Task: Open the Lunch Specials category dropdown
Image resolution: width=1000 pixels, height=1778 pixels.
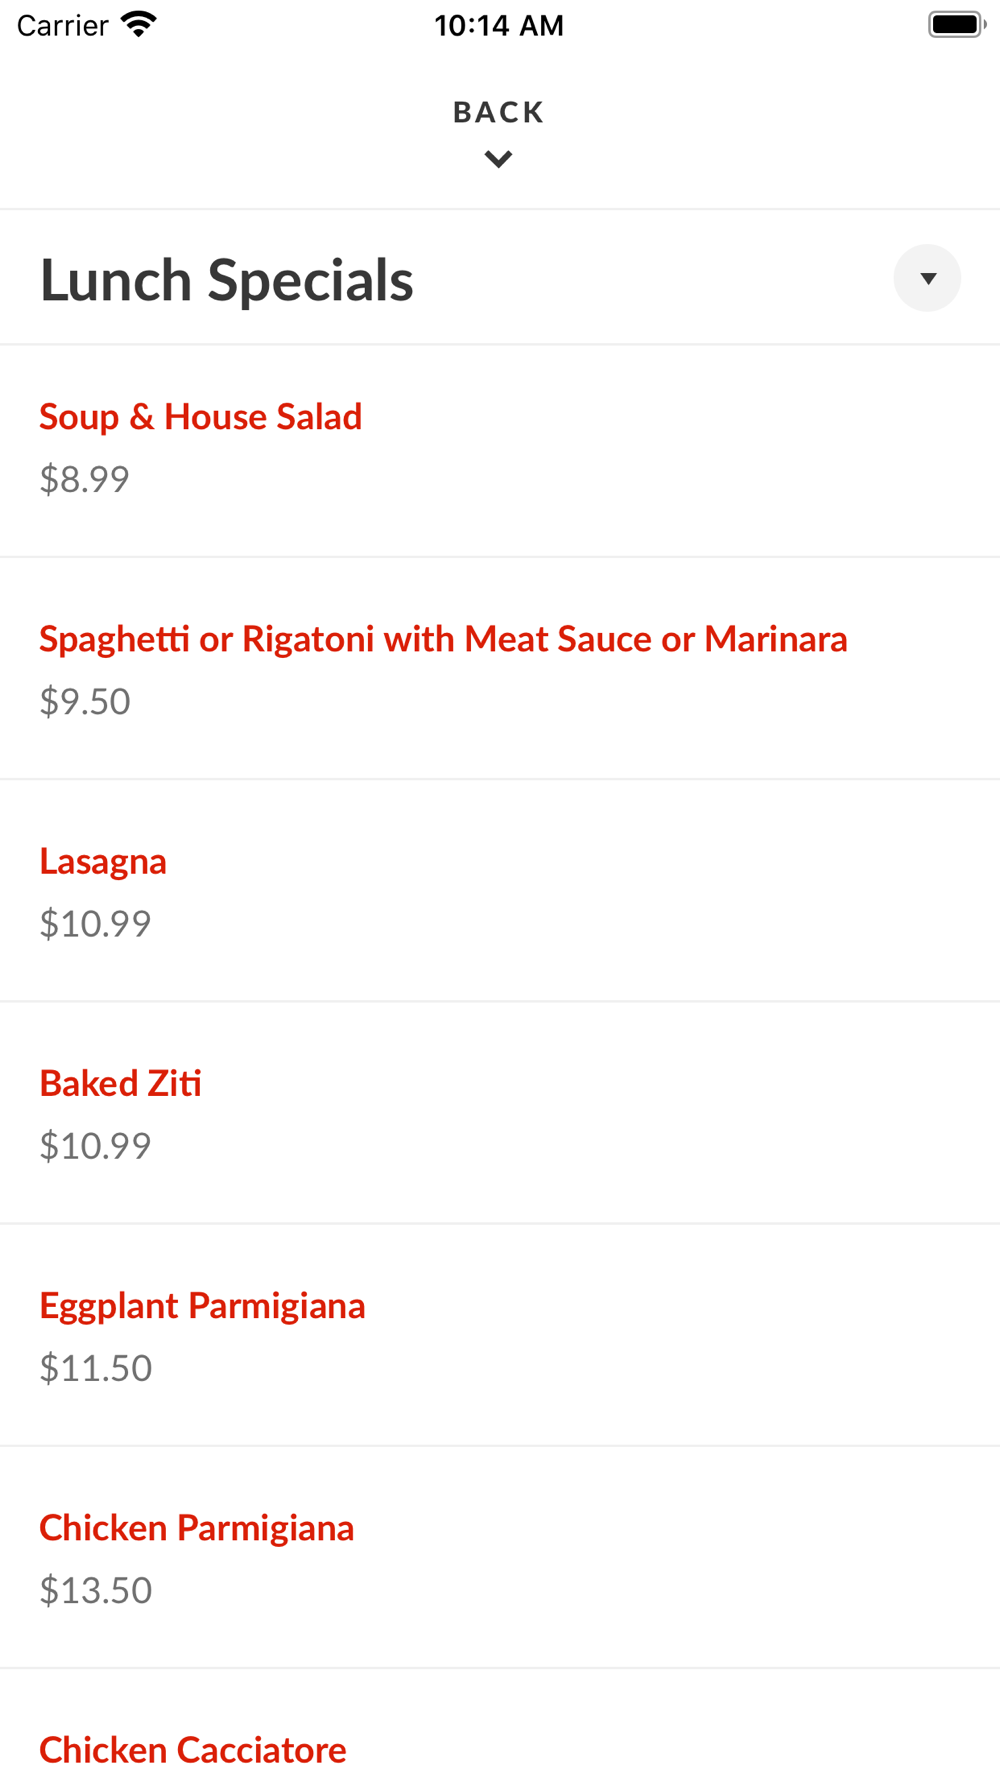Action: pyautogui.click(x=927, y=278)
